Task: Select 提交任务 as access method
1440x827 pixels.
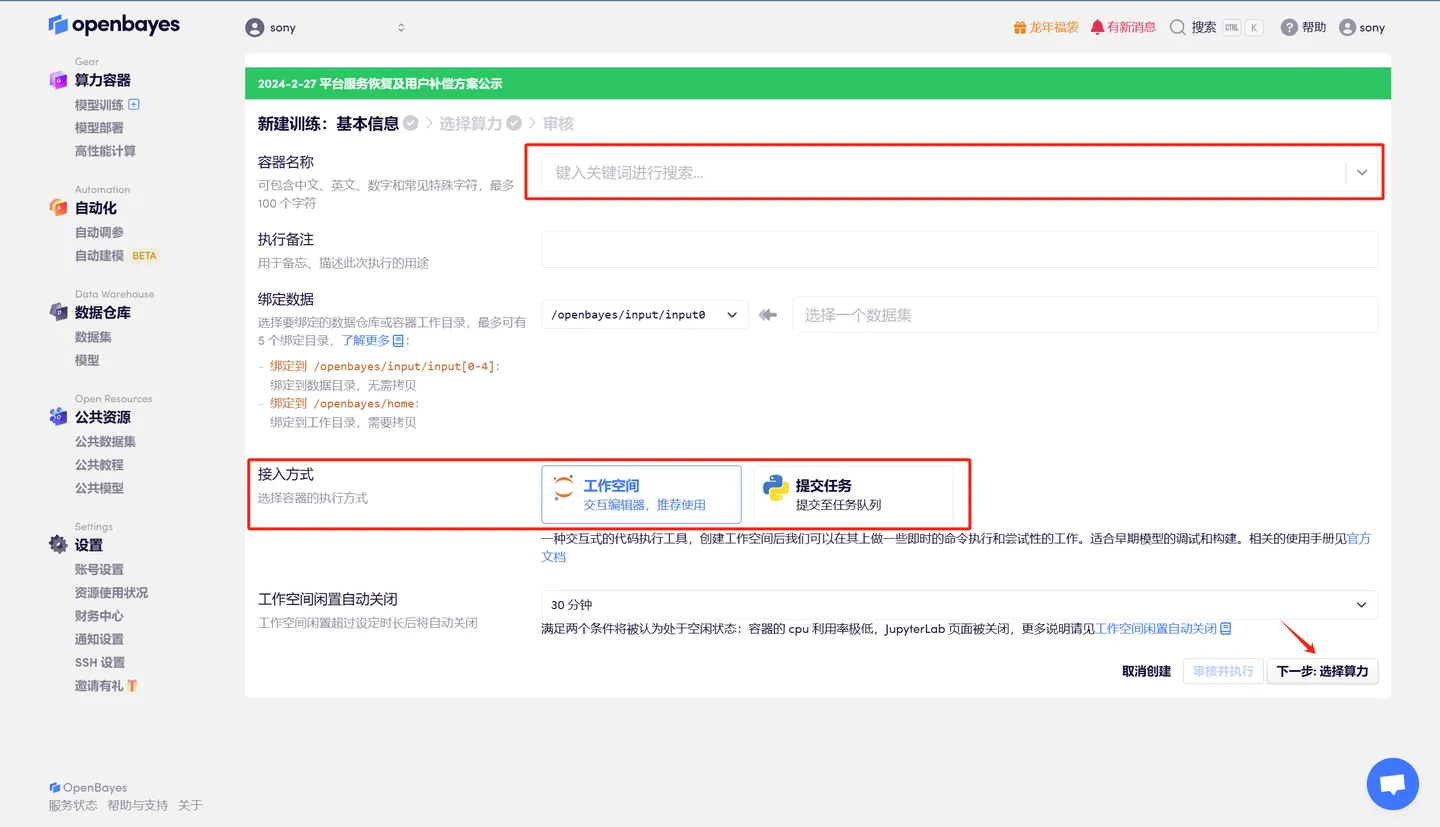Action: (x=850, y=493)
